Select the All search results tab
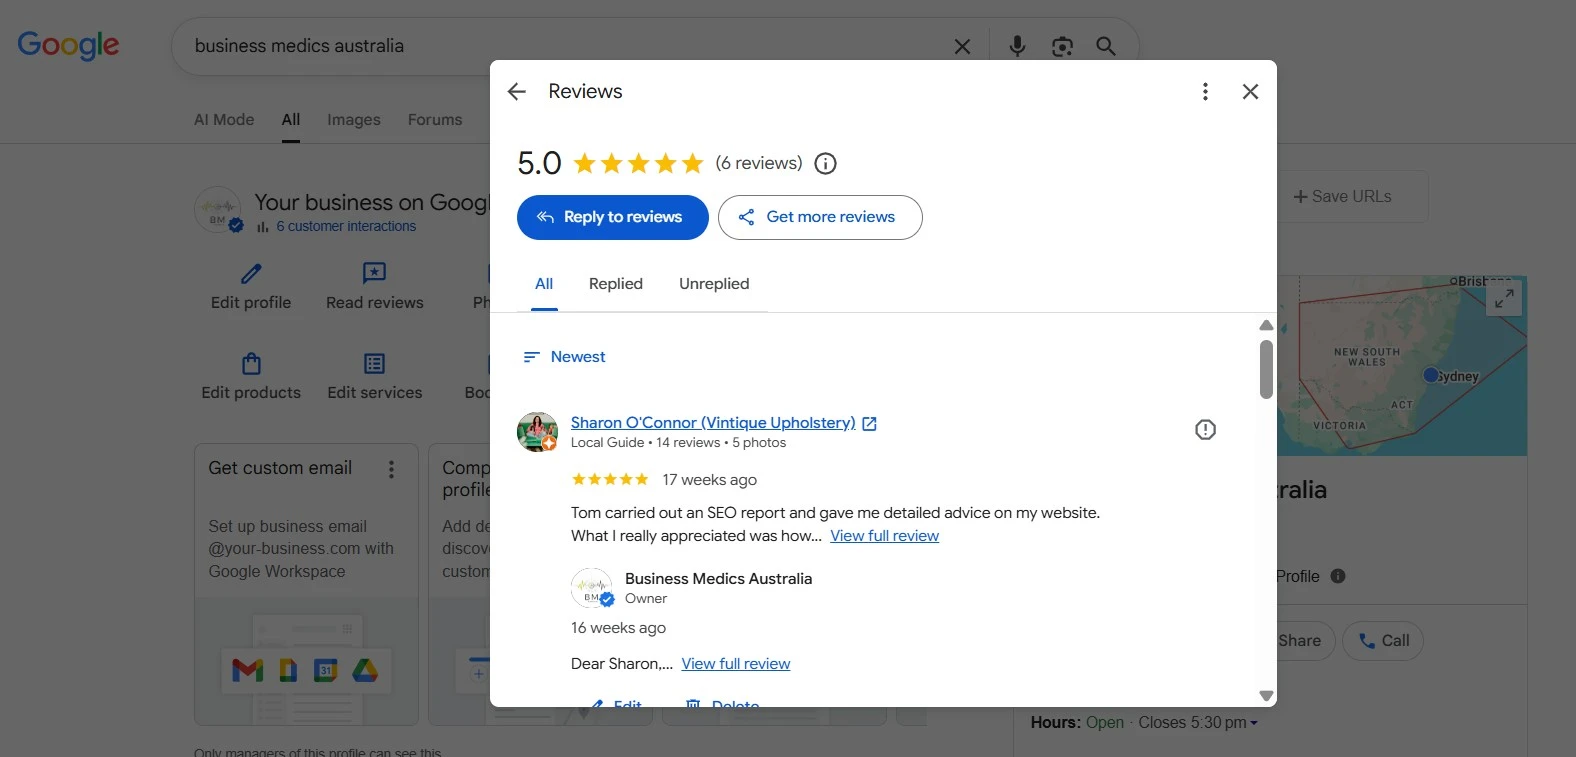The height and width of the screenshot is (757, 1576). pos(291,120)
